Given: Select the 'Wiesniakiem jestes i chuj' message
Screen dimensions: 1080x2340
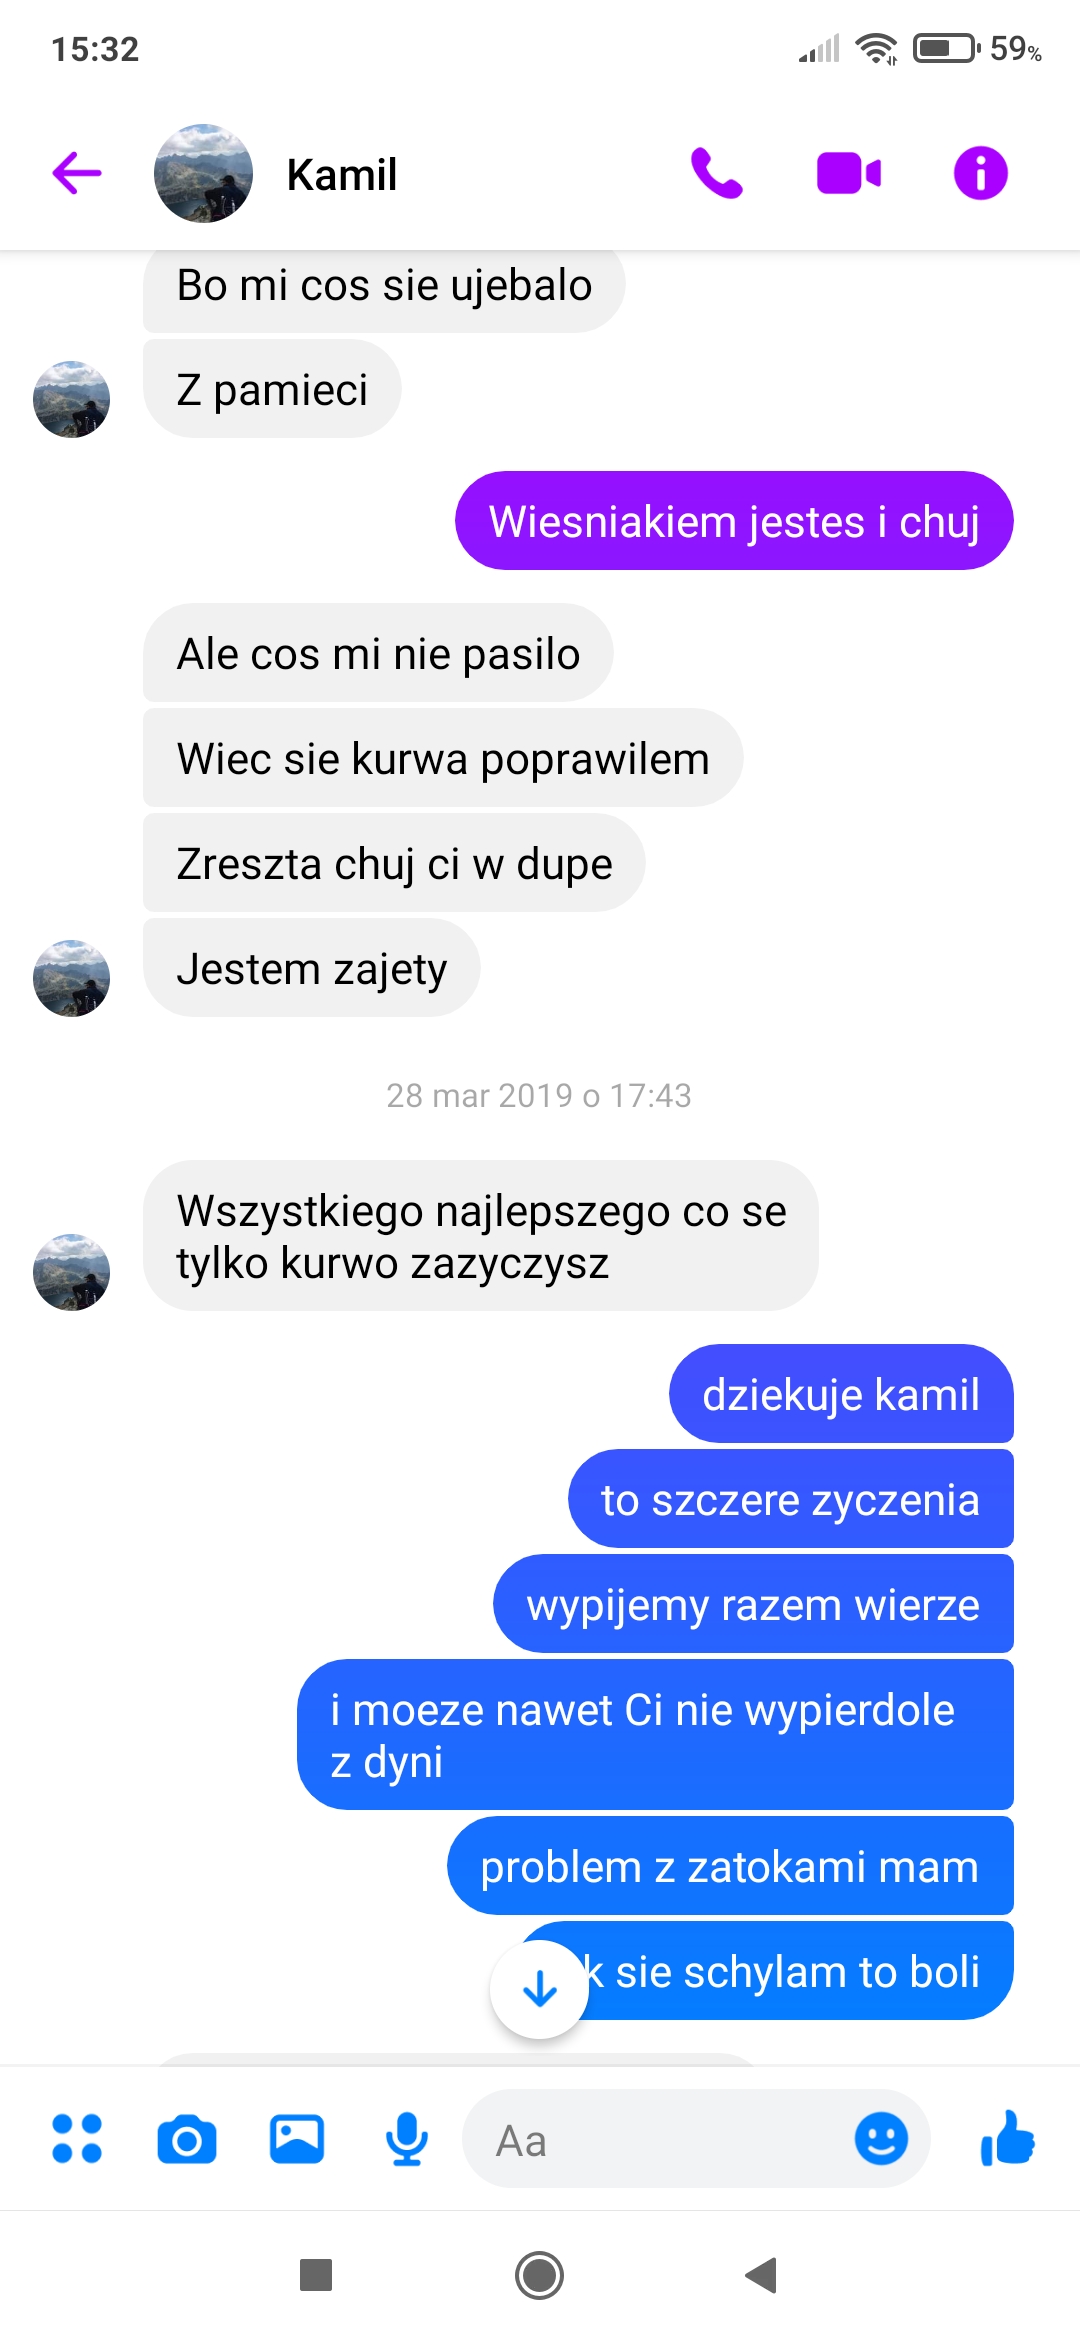Looking at the screenshot, I should coord(734,521).
